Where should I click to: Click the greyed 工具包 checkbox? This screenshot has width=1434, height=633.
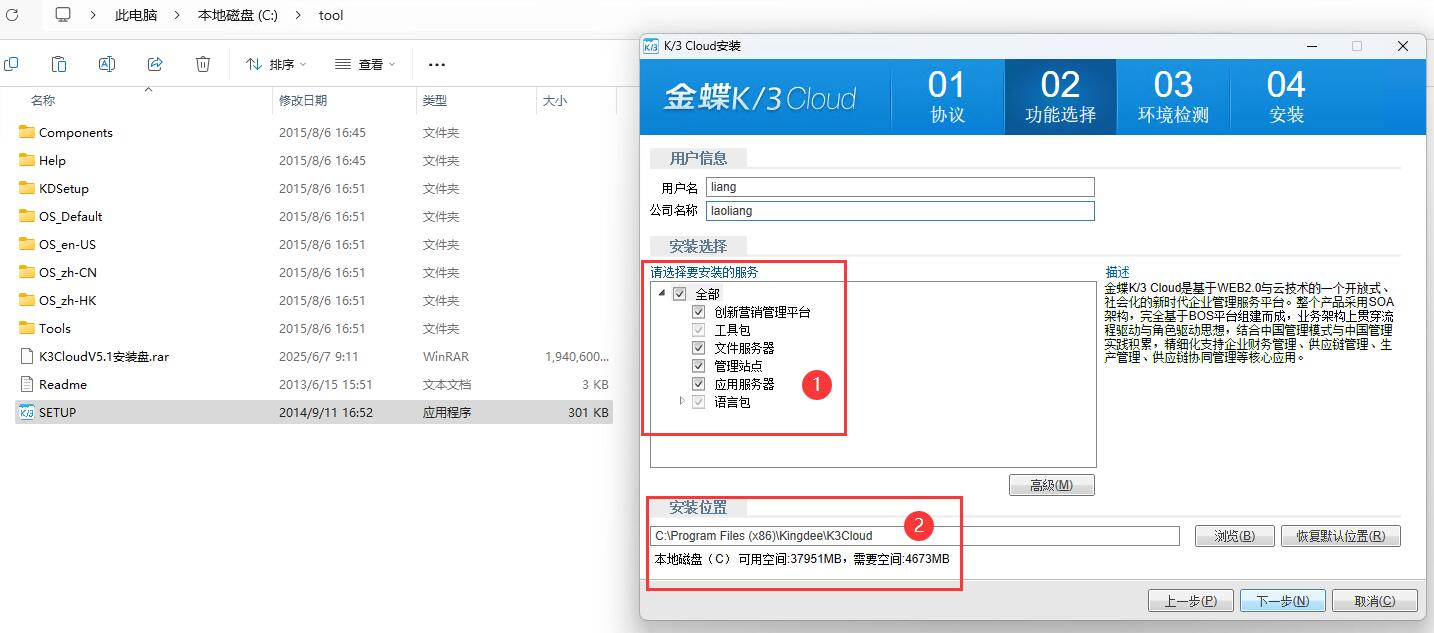699,330
